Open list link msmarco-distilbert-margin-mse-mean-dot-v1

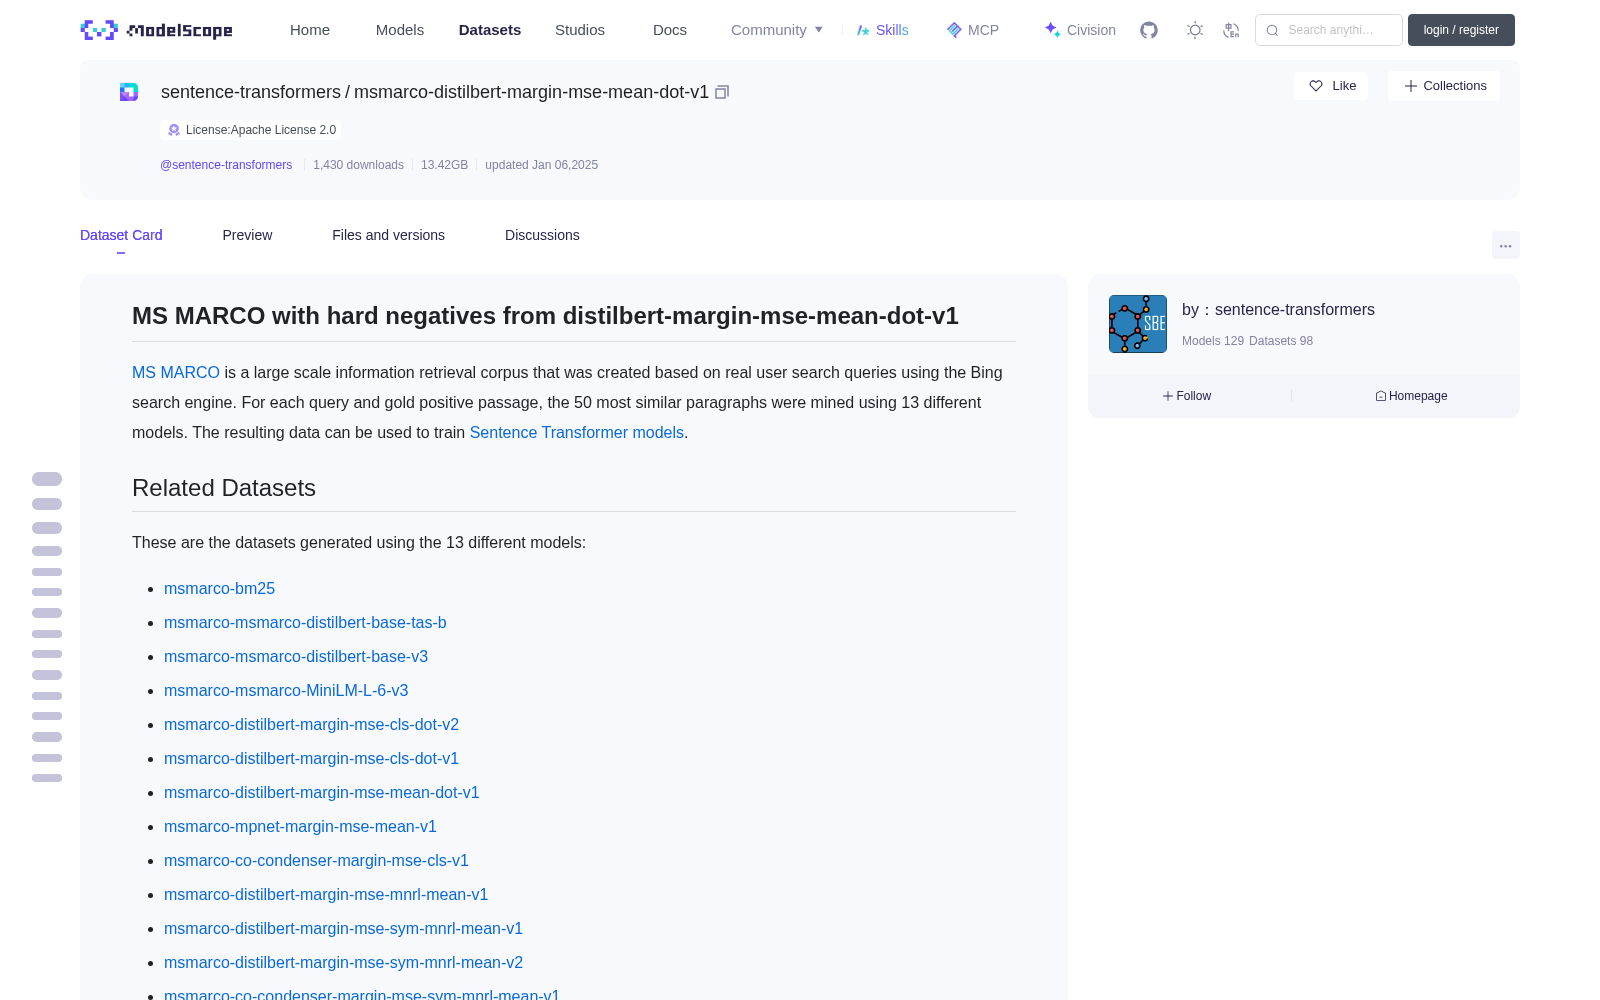pyautogui.click(x=322, y=793)
